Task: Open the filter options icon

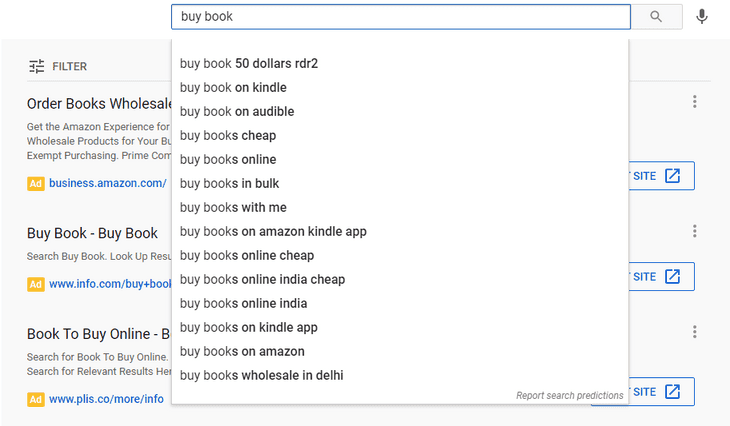Action: point(37,66)
